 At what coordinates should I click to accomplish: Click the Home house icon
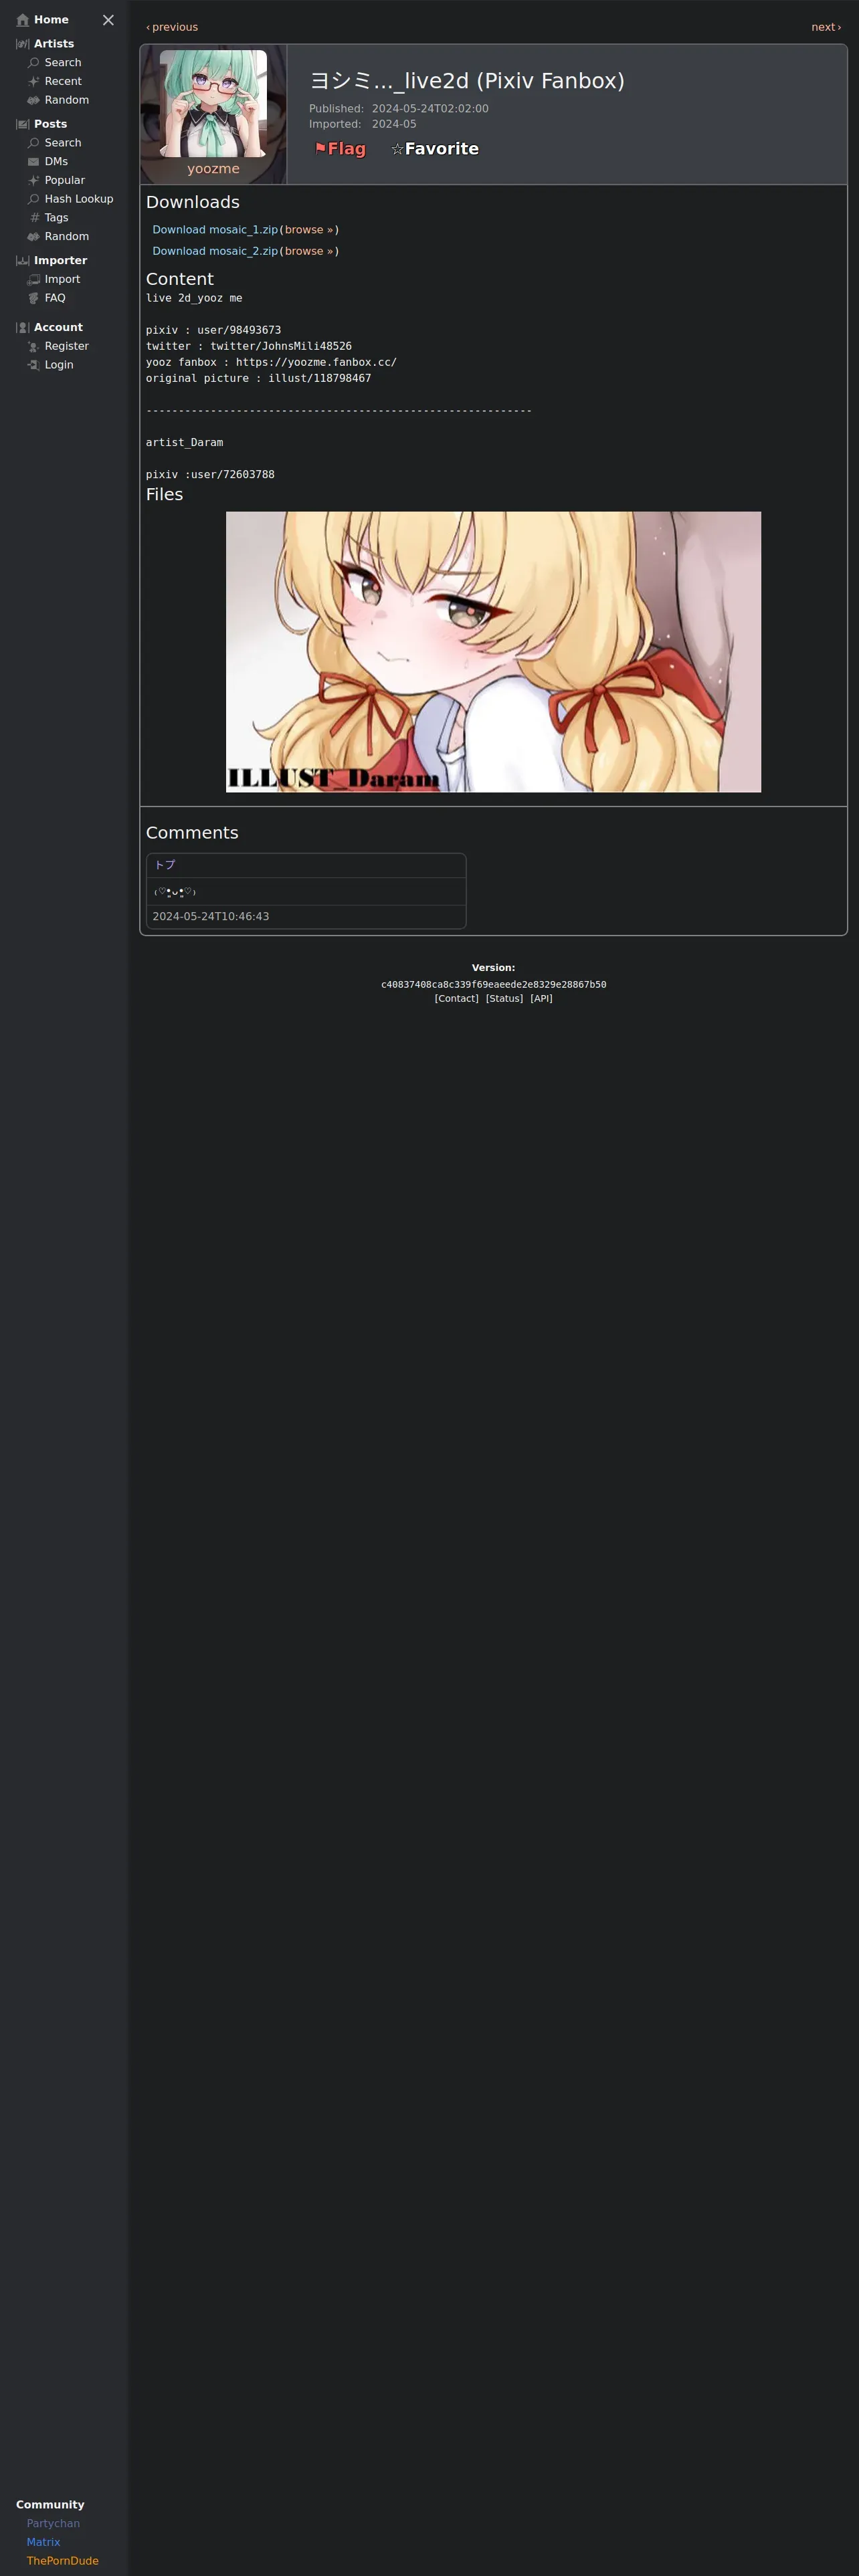point(23,20)
